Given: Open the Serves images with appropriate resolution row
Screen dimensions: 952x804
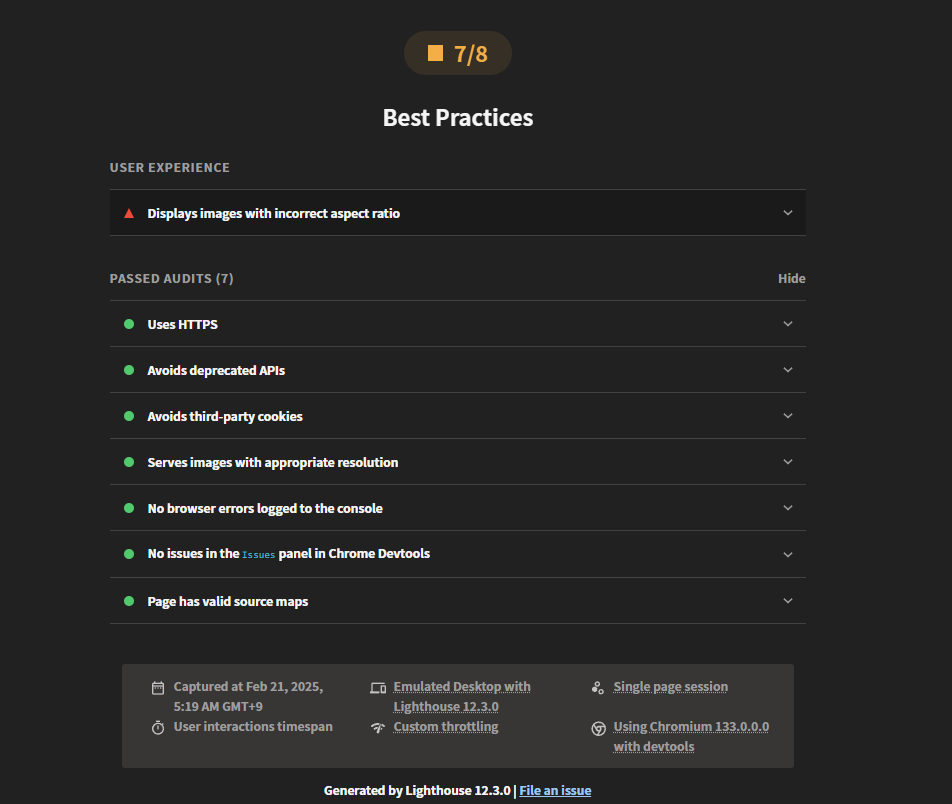Looking at the screenshot, I should point(458,462).
